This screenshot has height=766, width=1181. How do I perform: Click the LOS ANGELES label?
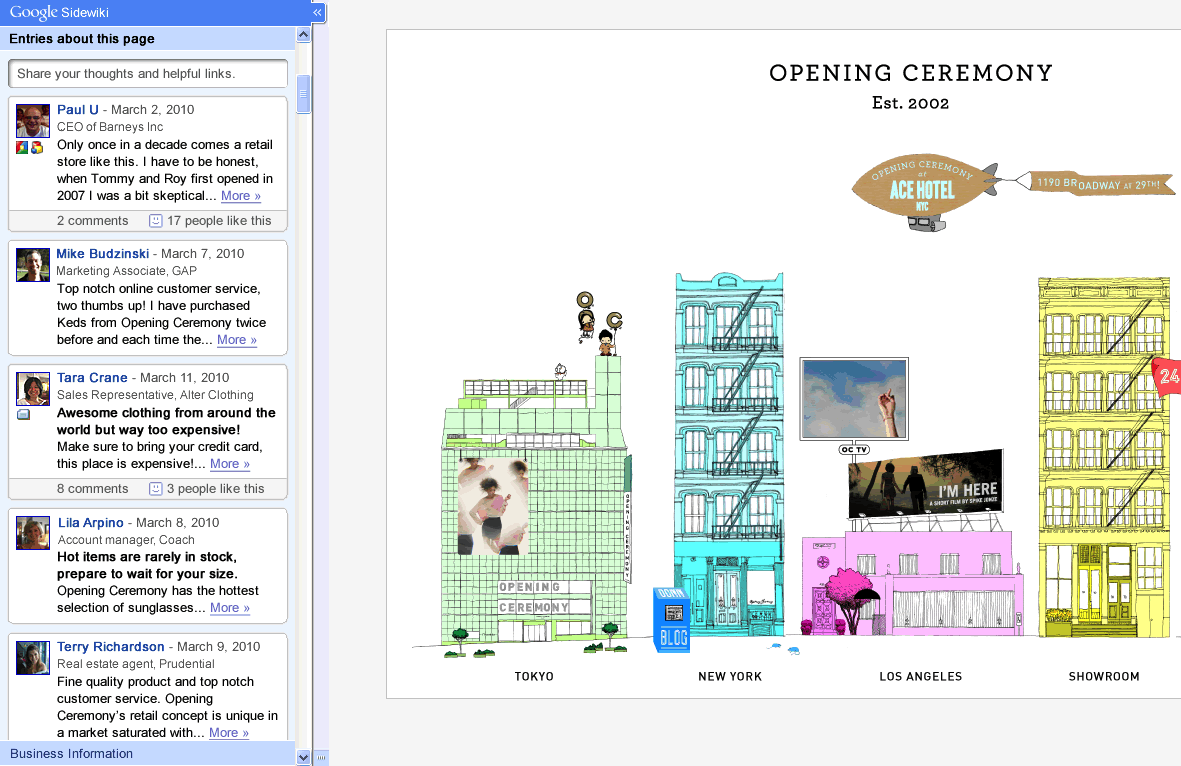[x=920, y=676]
